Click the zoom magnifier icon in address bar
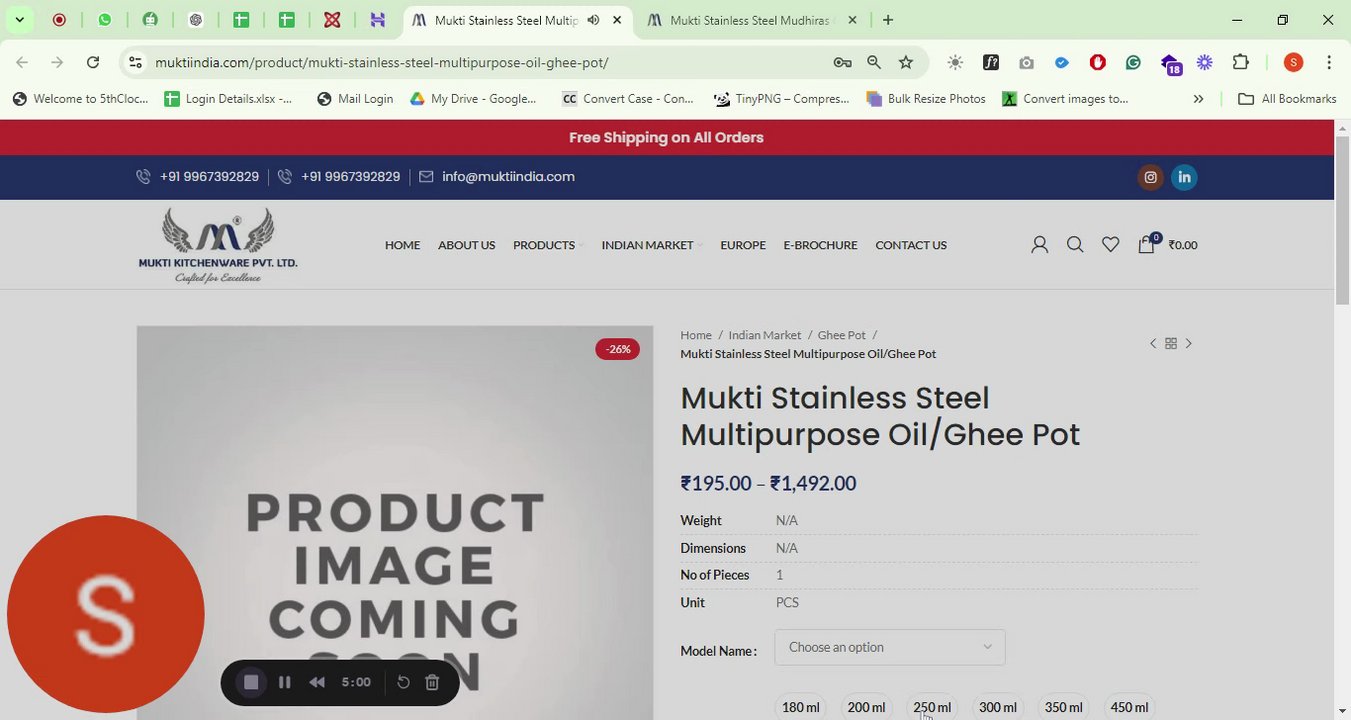 (874, 62)
